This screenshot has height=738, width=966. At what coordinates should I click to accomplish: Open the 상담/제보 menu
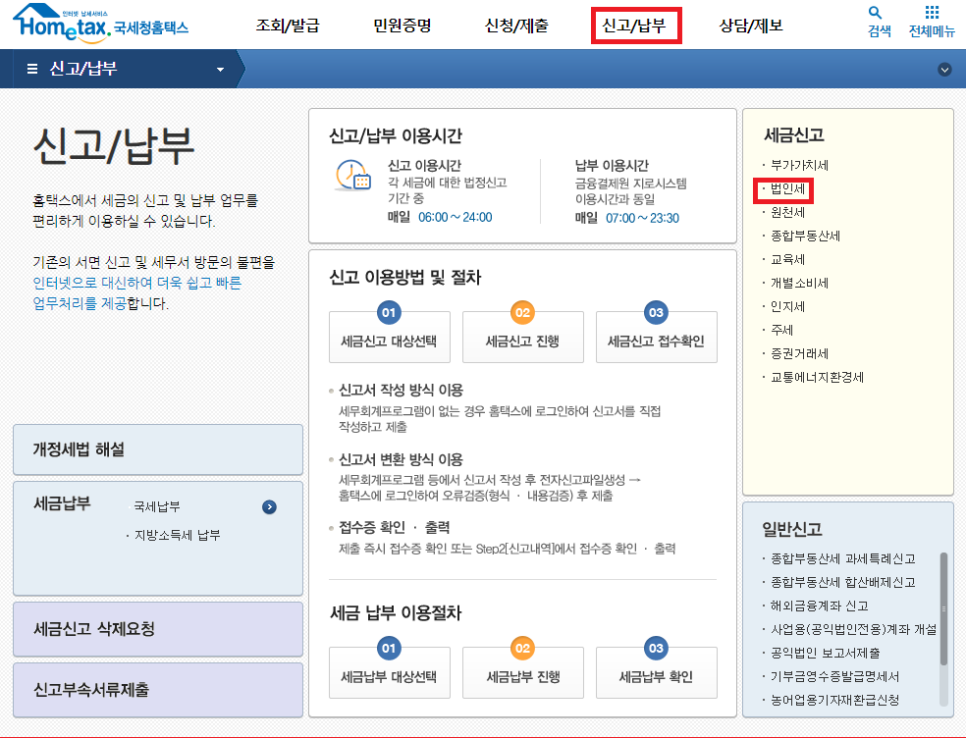[x=751, y=26]
